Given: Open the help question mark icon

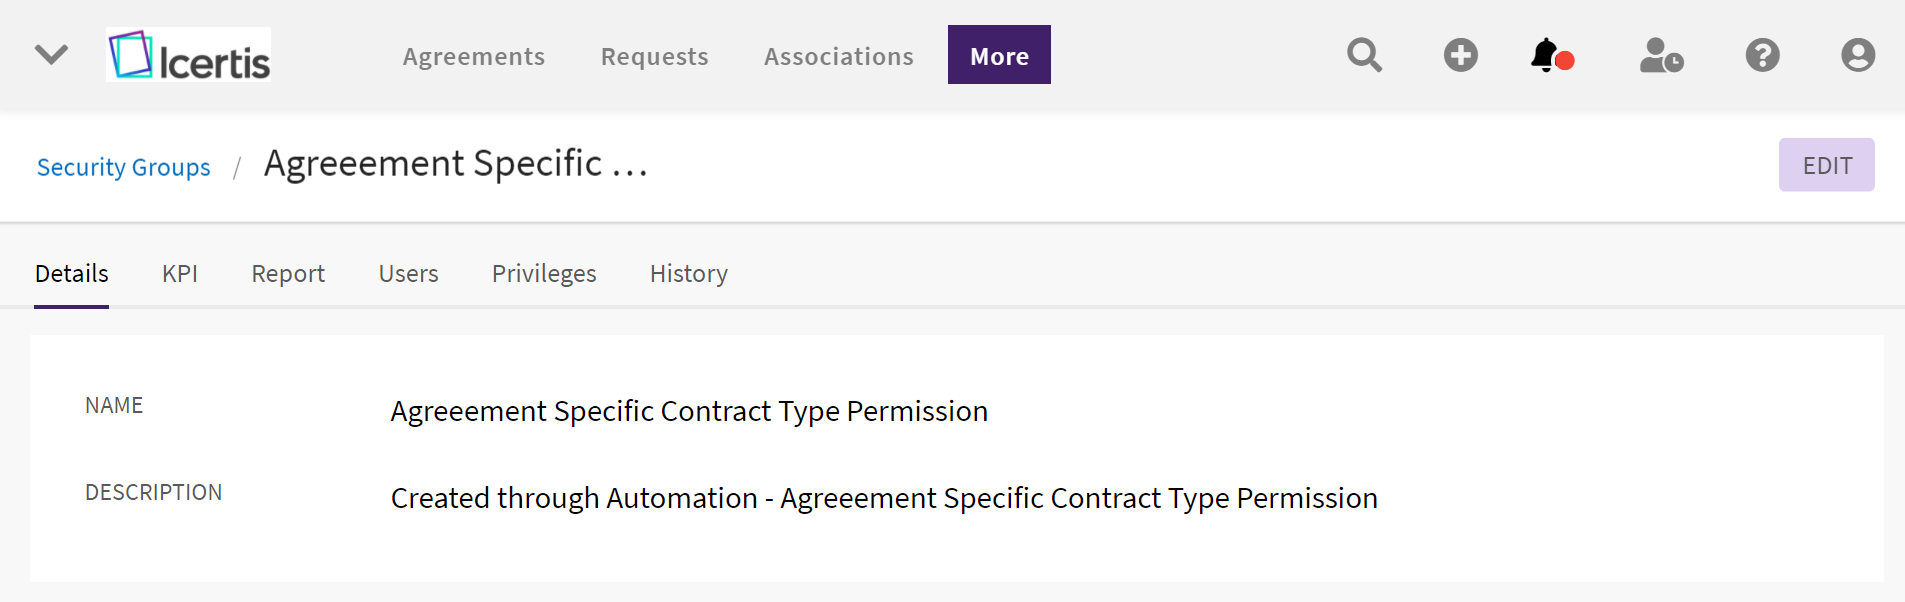Looking at the screenshot, I should tap(1762, 55).
